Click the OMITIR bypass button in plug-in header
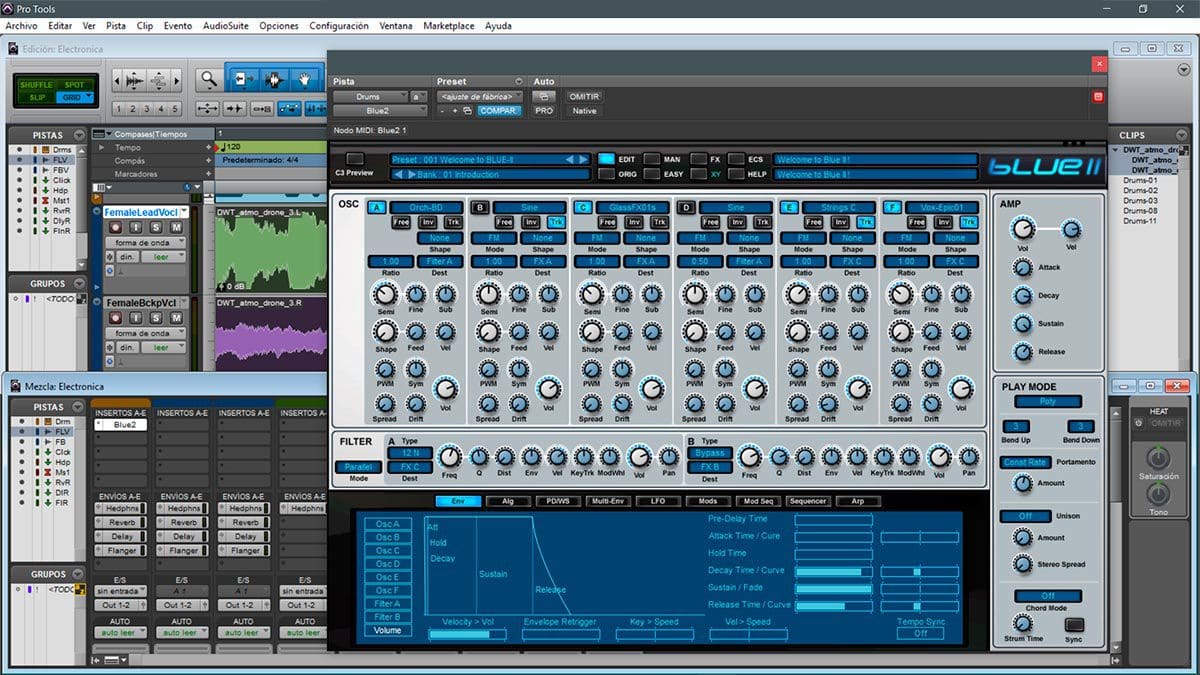1200x675 pixels. click(x=583, y=97)
